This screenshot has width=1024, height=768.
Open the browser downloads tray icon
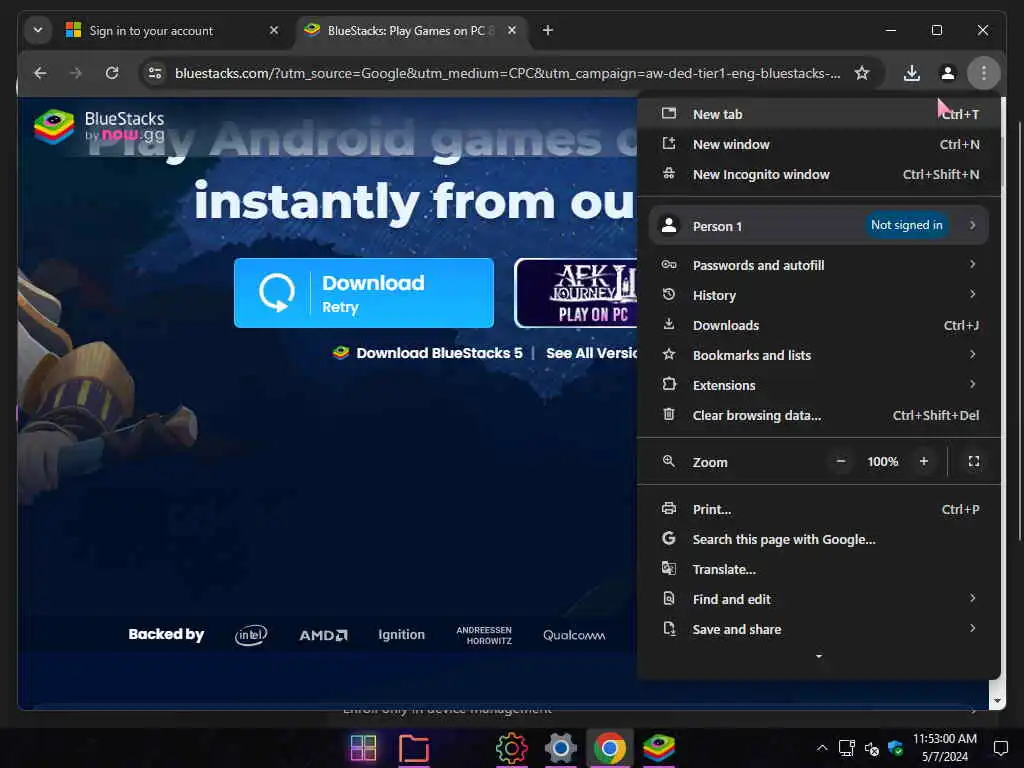tap(912, 73)
